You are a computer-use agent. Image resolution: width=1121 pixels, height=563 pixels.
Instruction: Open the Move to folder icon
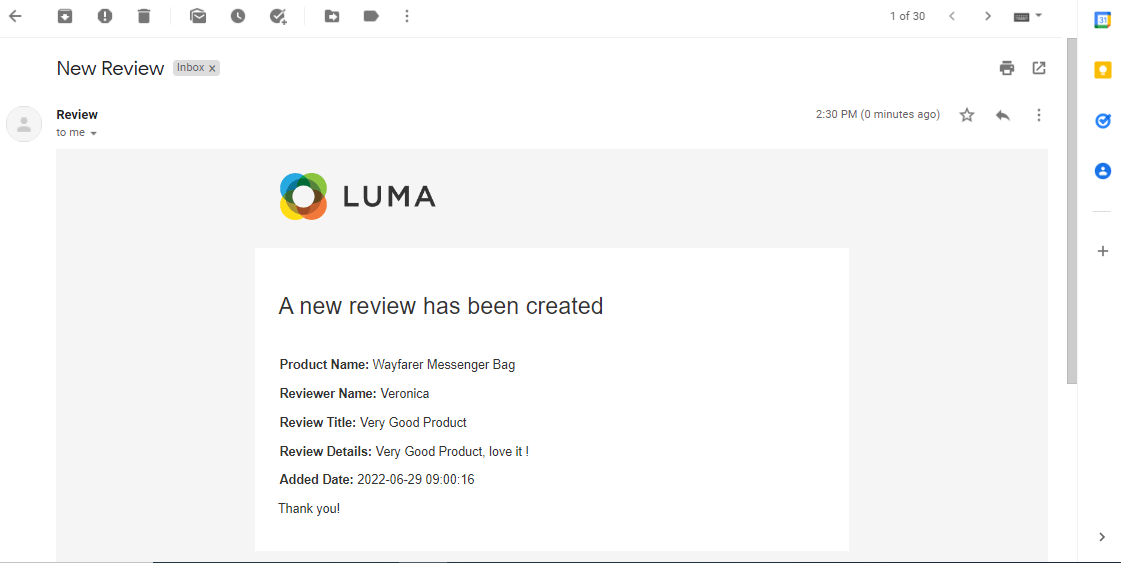click(332, 16)
